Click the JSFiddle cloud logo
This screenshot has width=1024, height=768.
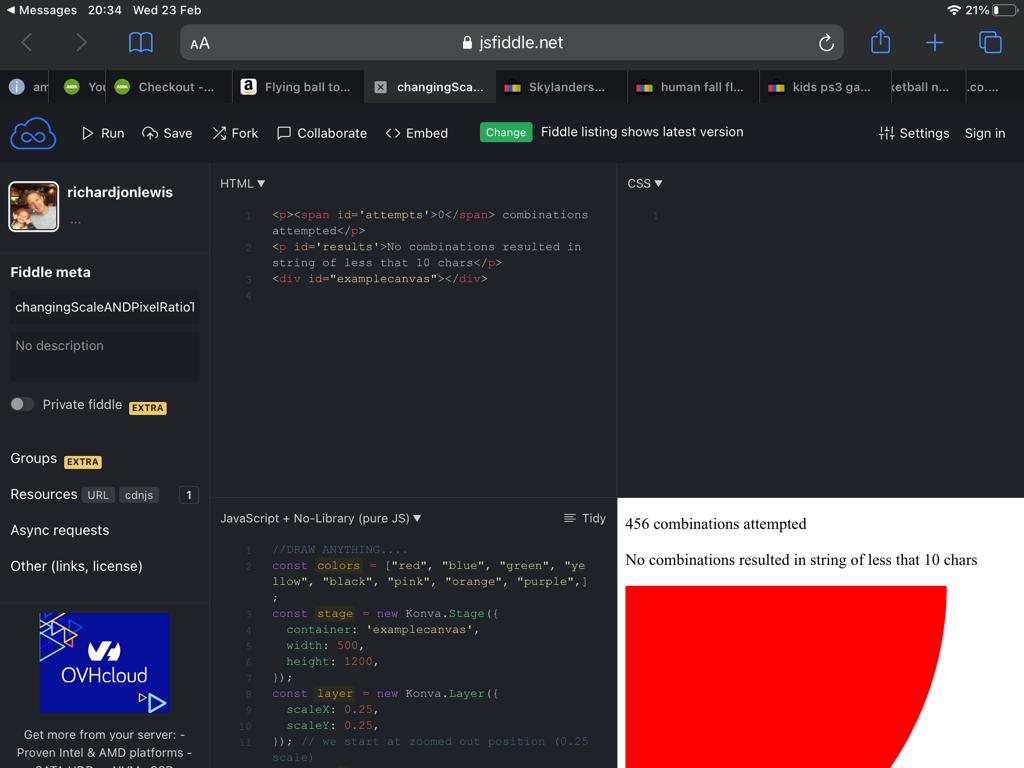click(x=32, y=132)
